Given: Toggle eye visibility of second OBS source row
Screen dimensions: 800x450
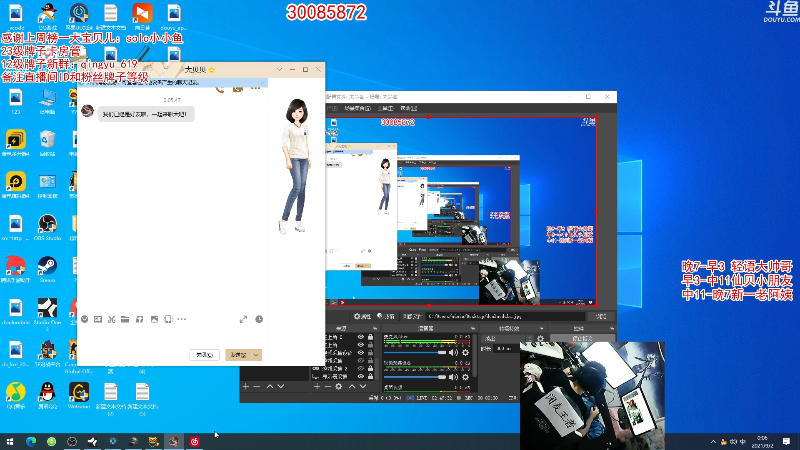Looking at the screenshot, I should pos(361,345).
